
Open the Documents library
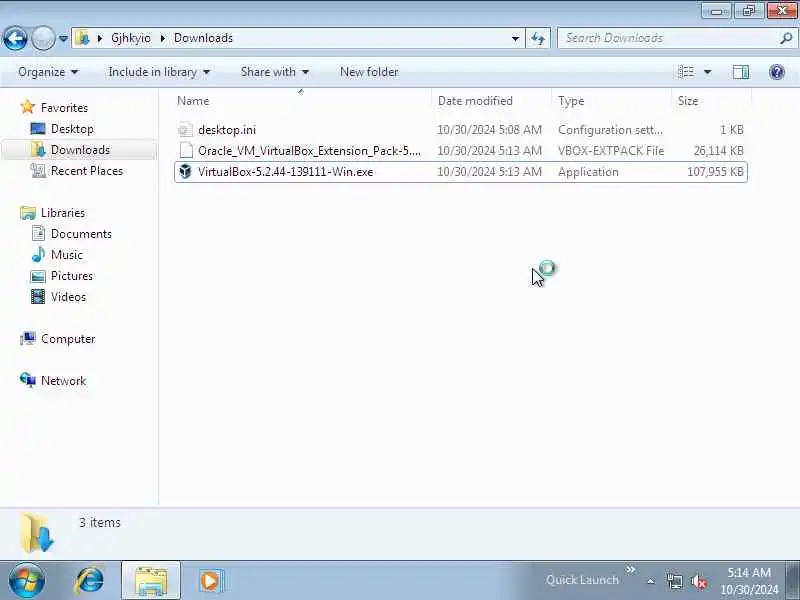(81, 234)
